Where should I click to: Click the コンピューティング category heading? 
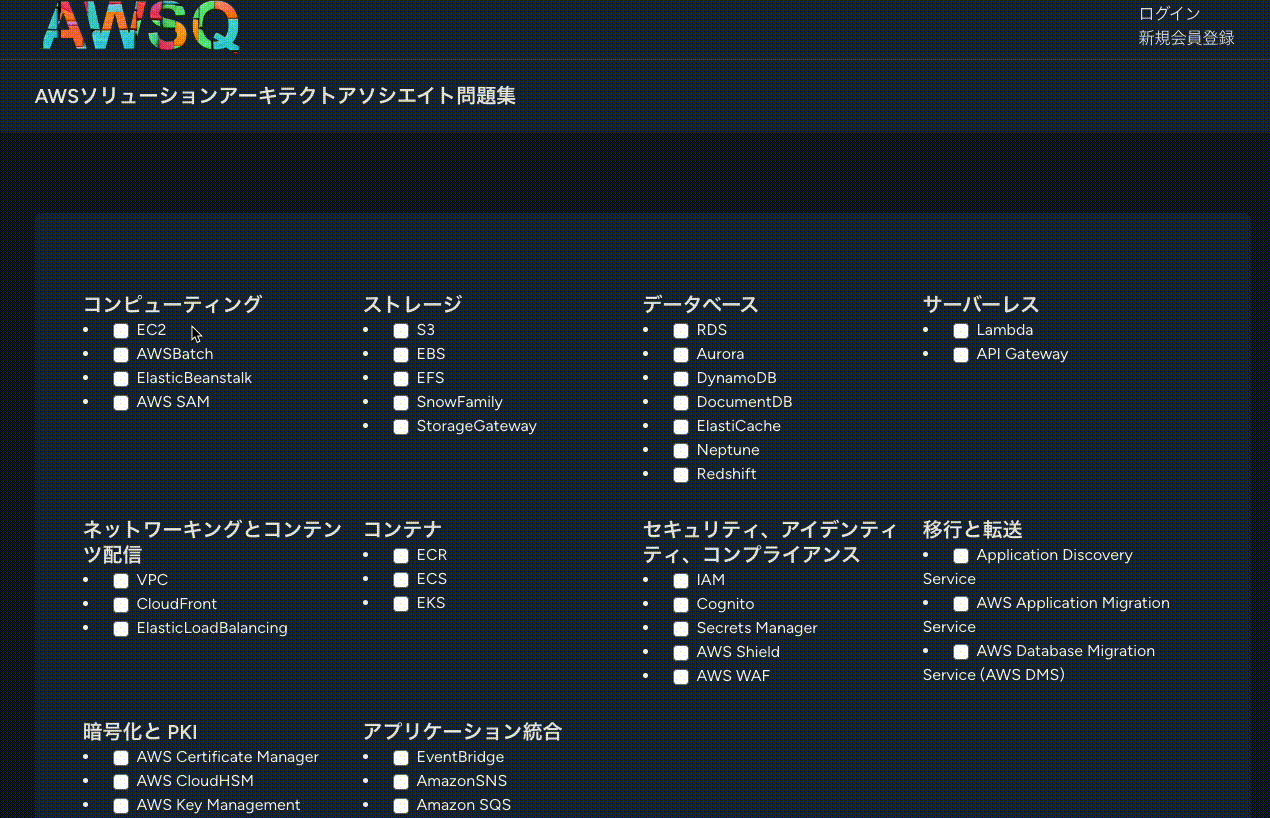pos(172,304)
